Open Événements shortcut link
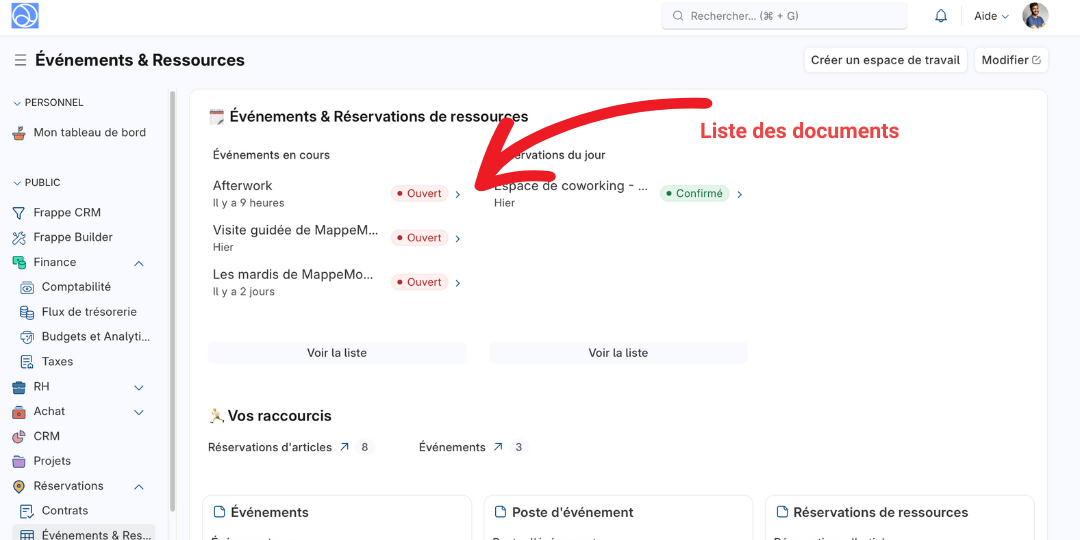This screenshot has height=540, width=1080. pos(452,447)
